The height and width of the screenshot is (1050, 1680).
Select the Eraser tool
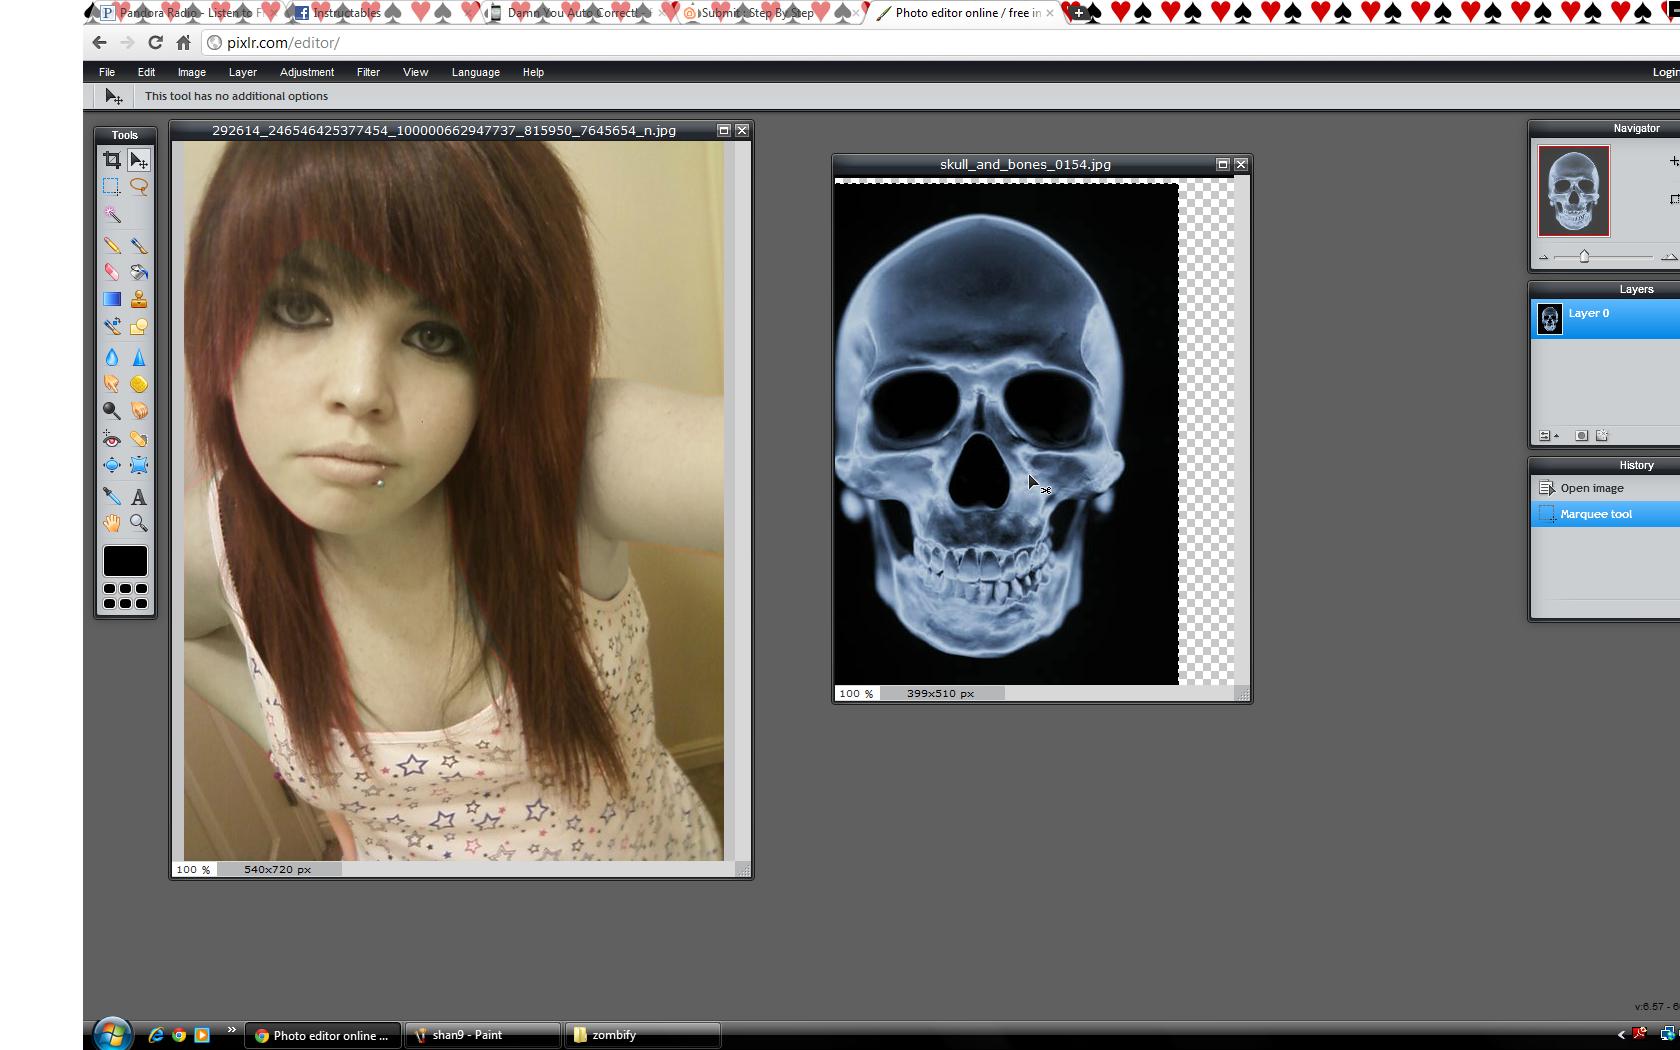coord(112,272)
